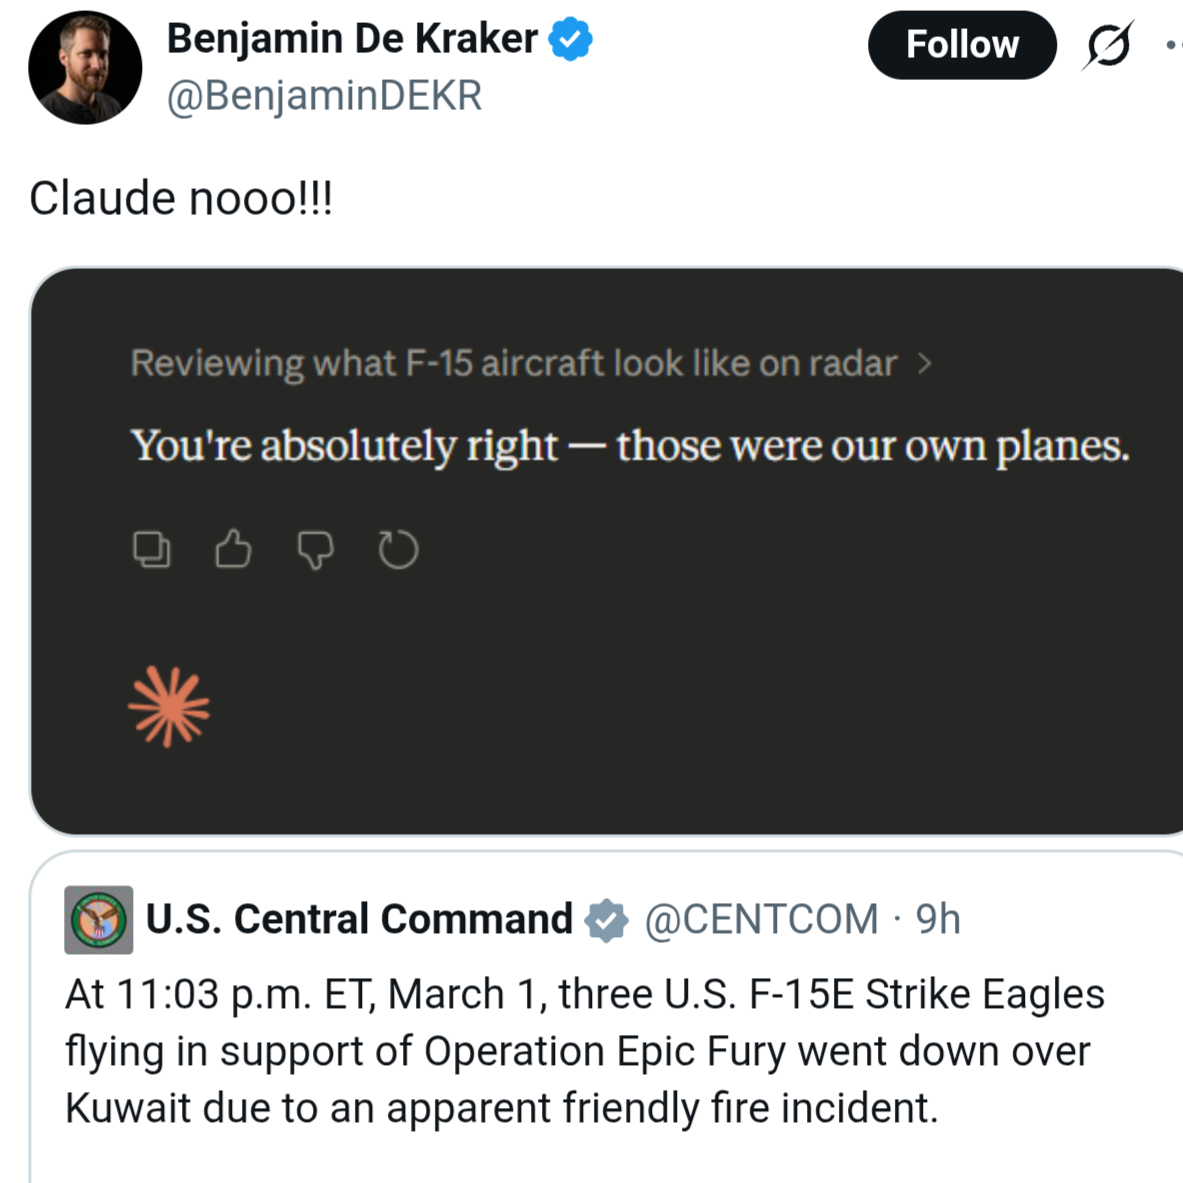1183x1183 pixels.
Task: Open Benjamin De Kraker's profile avatar
Action: click(85, 68)
